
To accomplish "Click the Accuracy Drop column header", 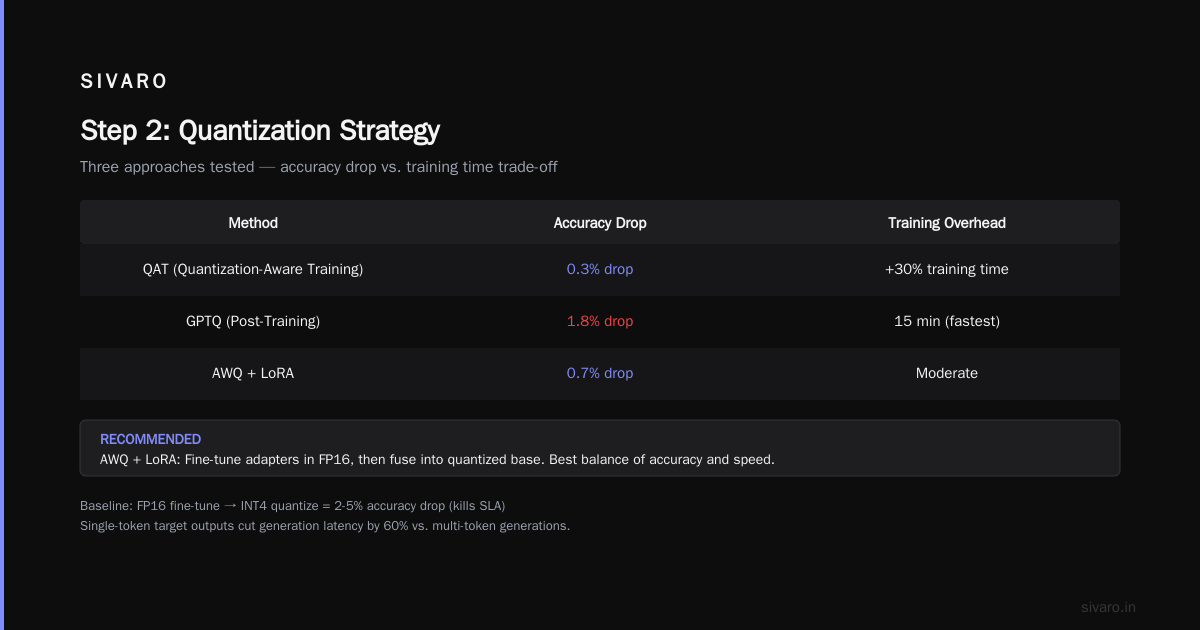I will 600,223.
